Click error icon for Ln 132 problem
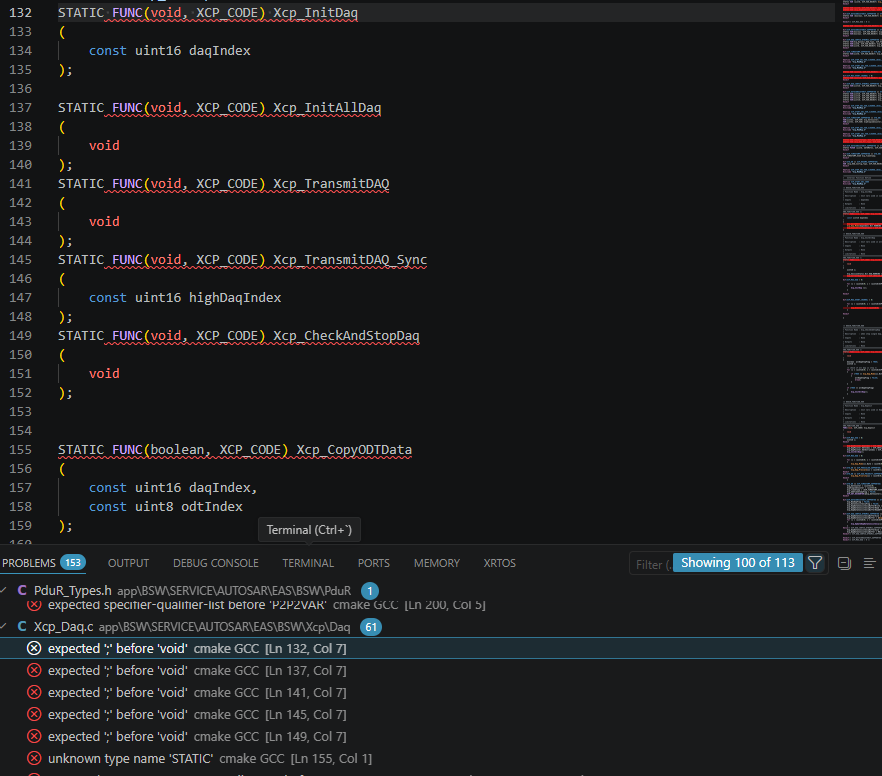 point(34,648)
